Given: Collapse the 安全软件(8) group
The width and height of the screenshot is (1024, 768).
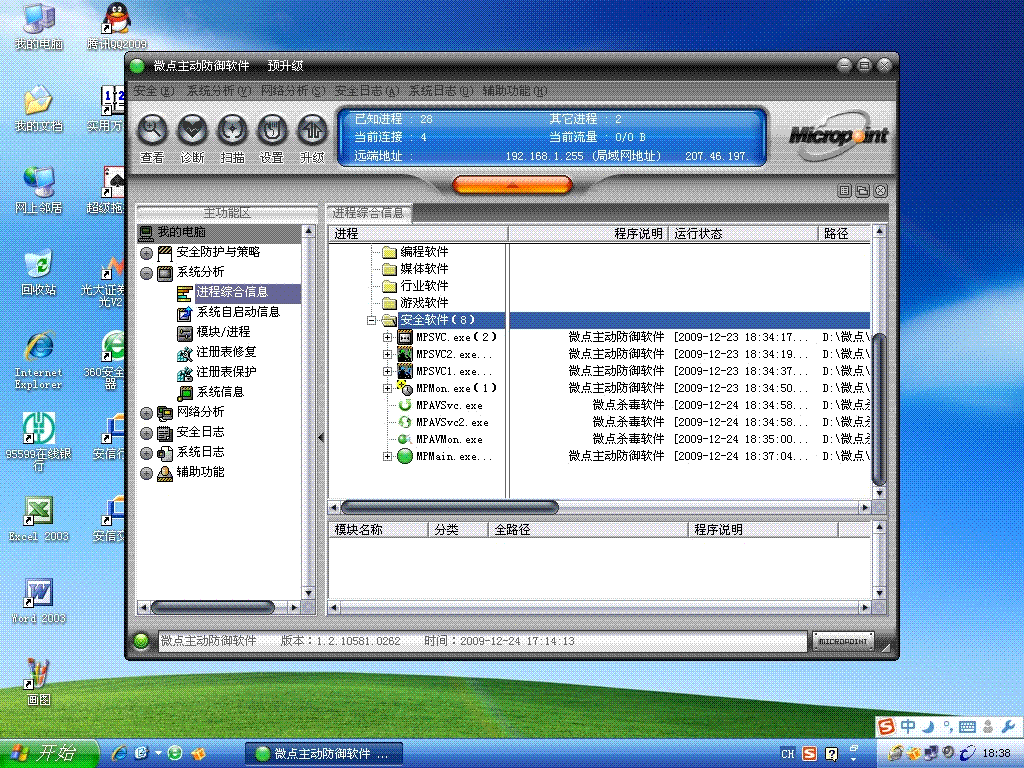Looking at the screenshot, I should point(371,320).
